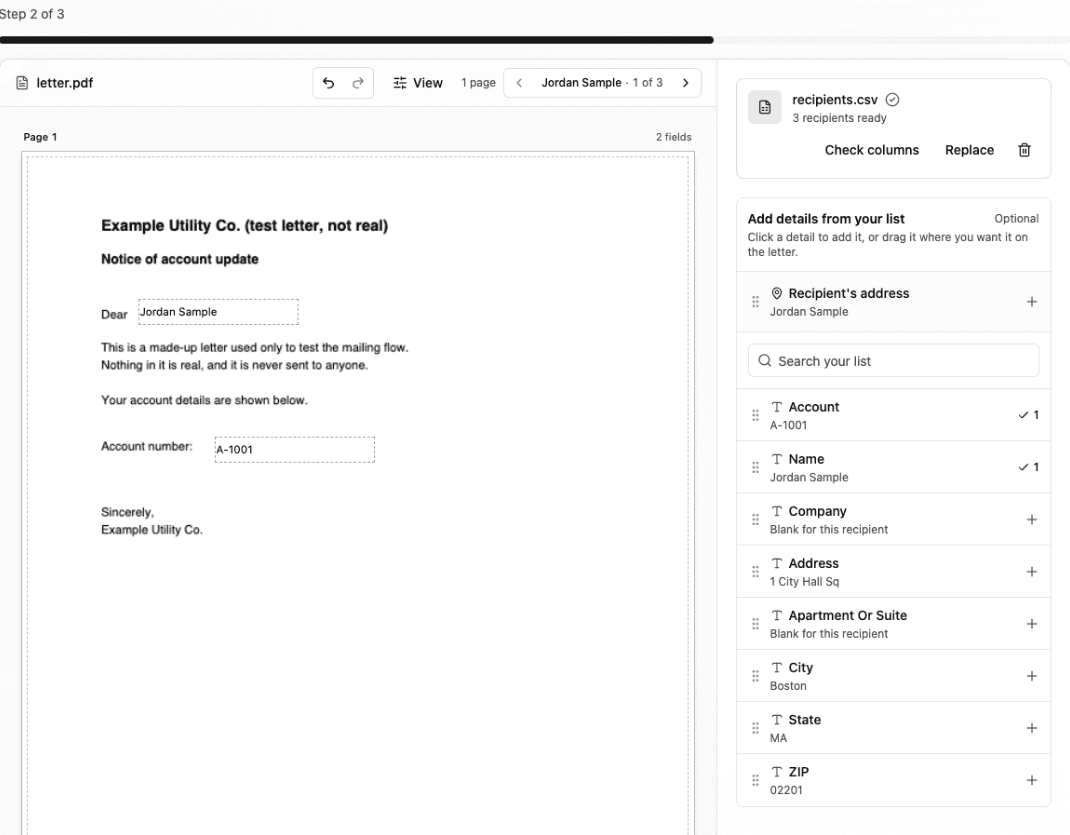This screenshot has height=835, width=1070.
Task: Delete the recipients.csv file
Action: [x=1024, y=150]
